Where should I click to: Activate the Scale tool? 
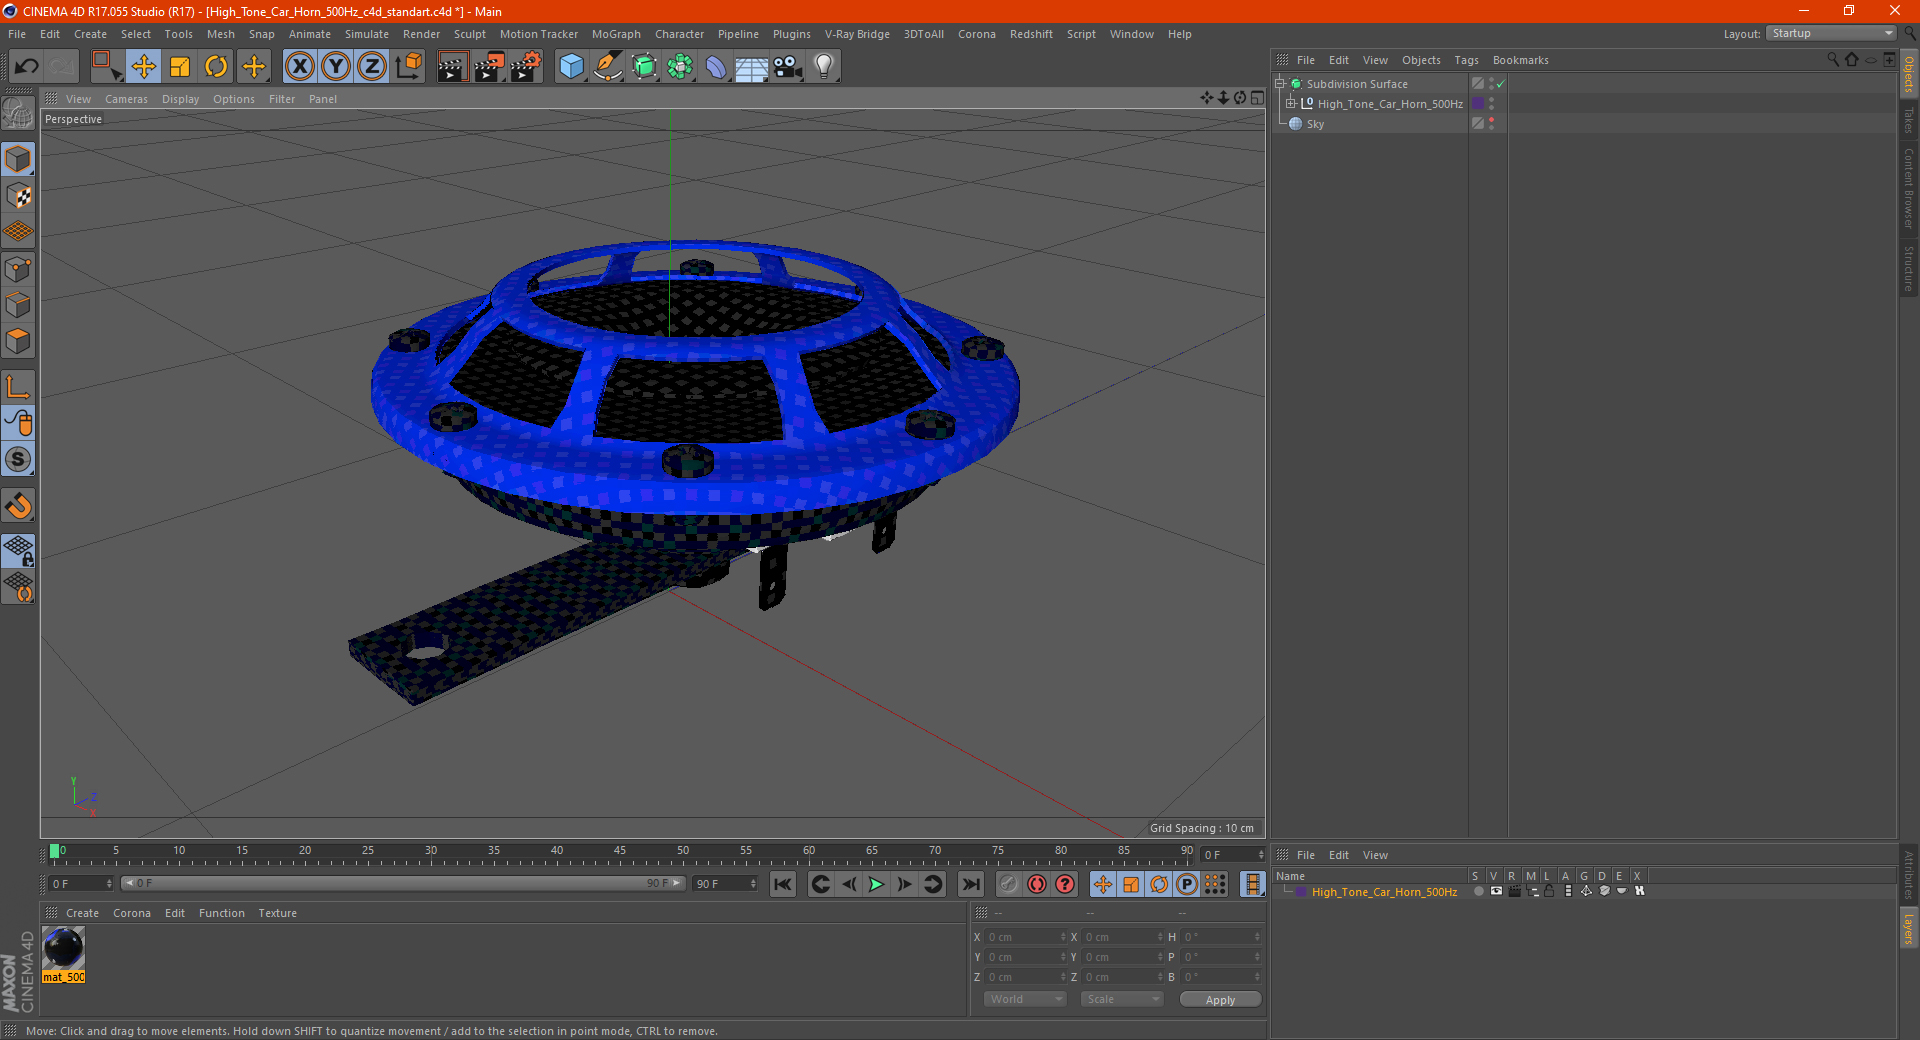(x=180, y=67)
